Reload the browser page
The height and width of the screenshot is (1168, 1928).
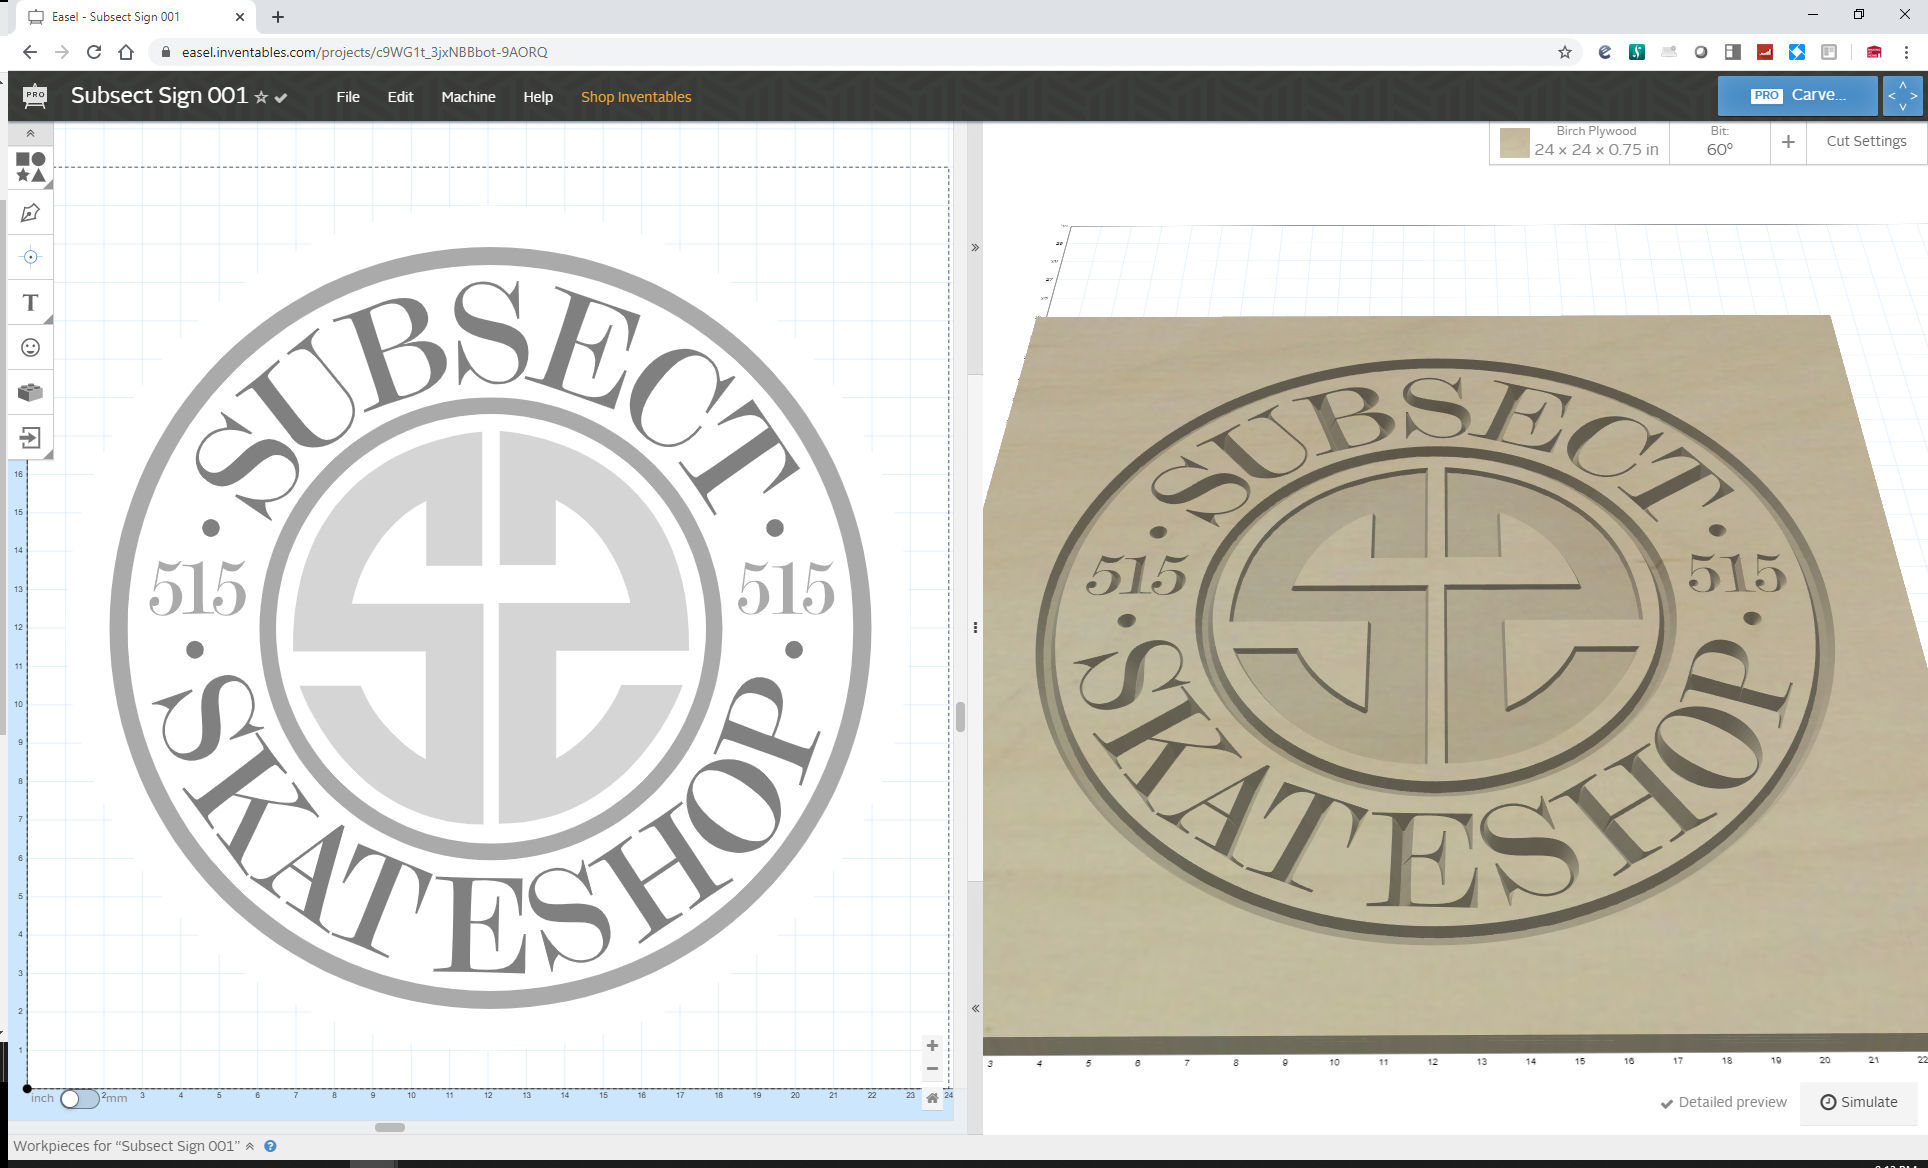click(94, 52)
